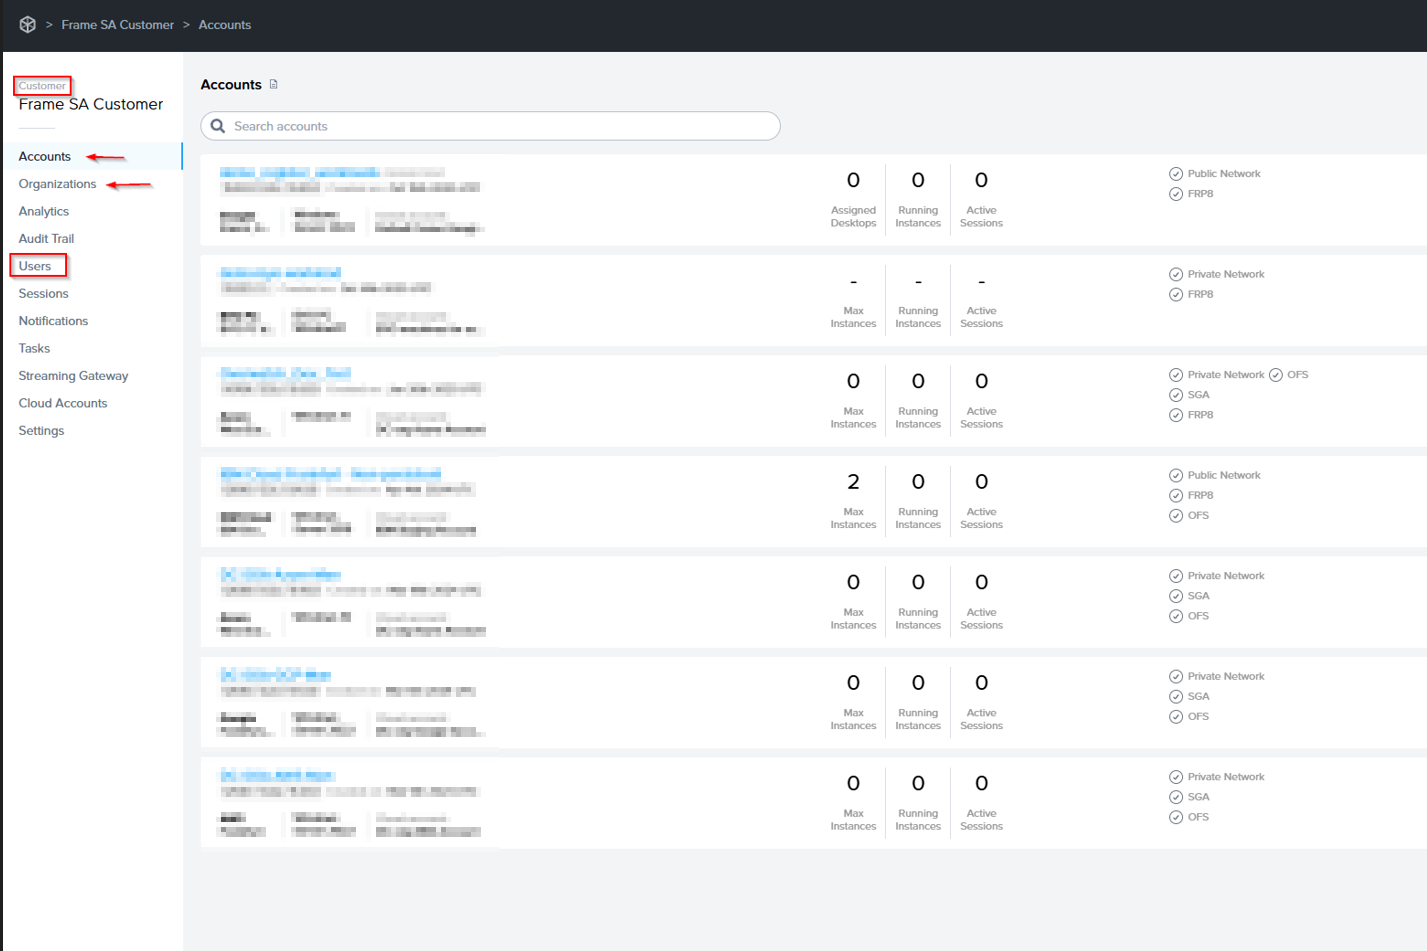Select Audit Trail in the sidebar
1427x951 pixels.
pyautogui.click(x=46, y=239)
